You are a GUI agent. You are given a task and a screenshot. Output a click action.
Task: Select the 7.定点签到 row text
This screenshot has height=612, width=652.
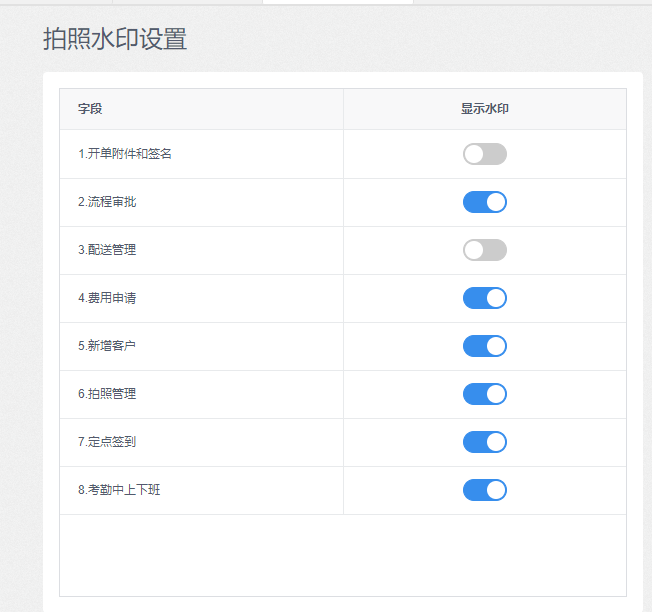[x=107, y=442]
